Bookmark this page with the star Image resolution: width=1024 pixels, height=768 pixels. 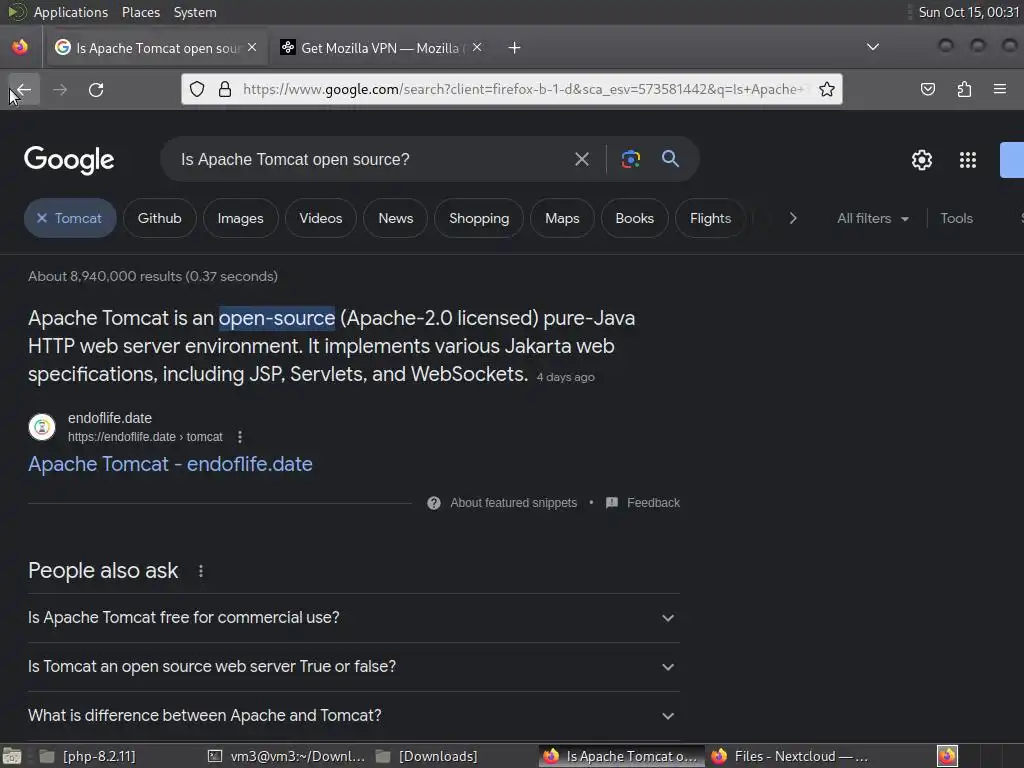pos(827,89)
